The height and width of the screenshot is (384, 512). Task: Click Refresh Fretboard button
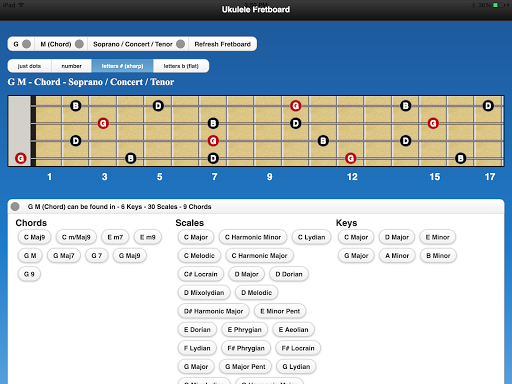[x=223, y=44]
